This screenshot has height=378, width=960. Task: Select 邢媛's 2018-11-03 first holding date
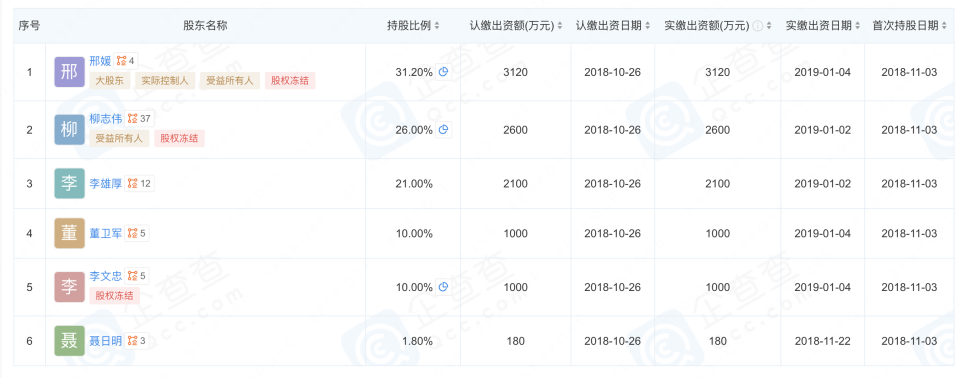pos(910,72)
